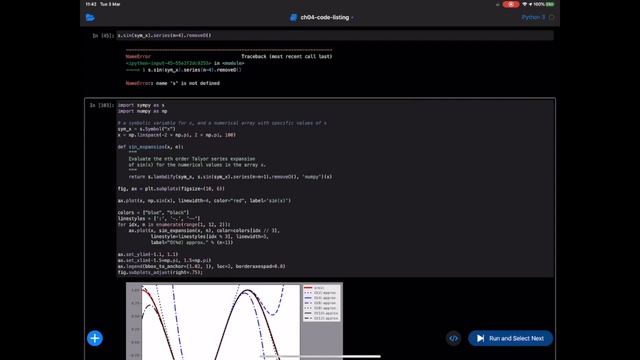Click the 'import numpy as np' line
The image size is (640, 360).
(x=142, y=111)
